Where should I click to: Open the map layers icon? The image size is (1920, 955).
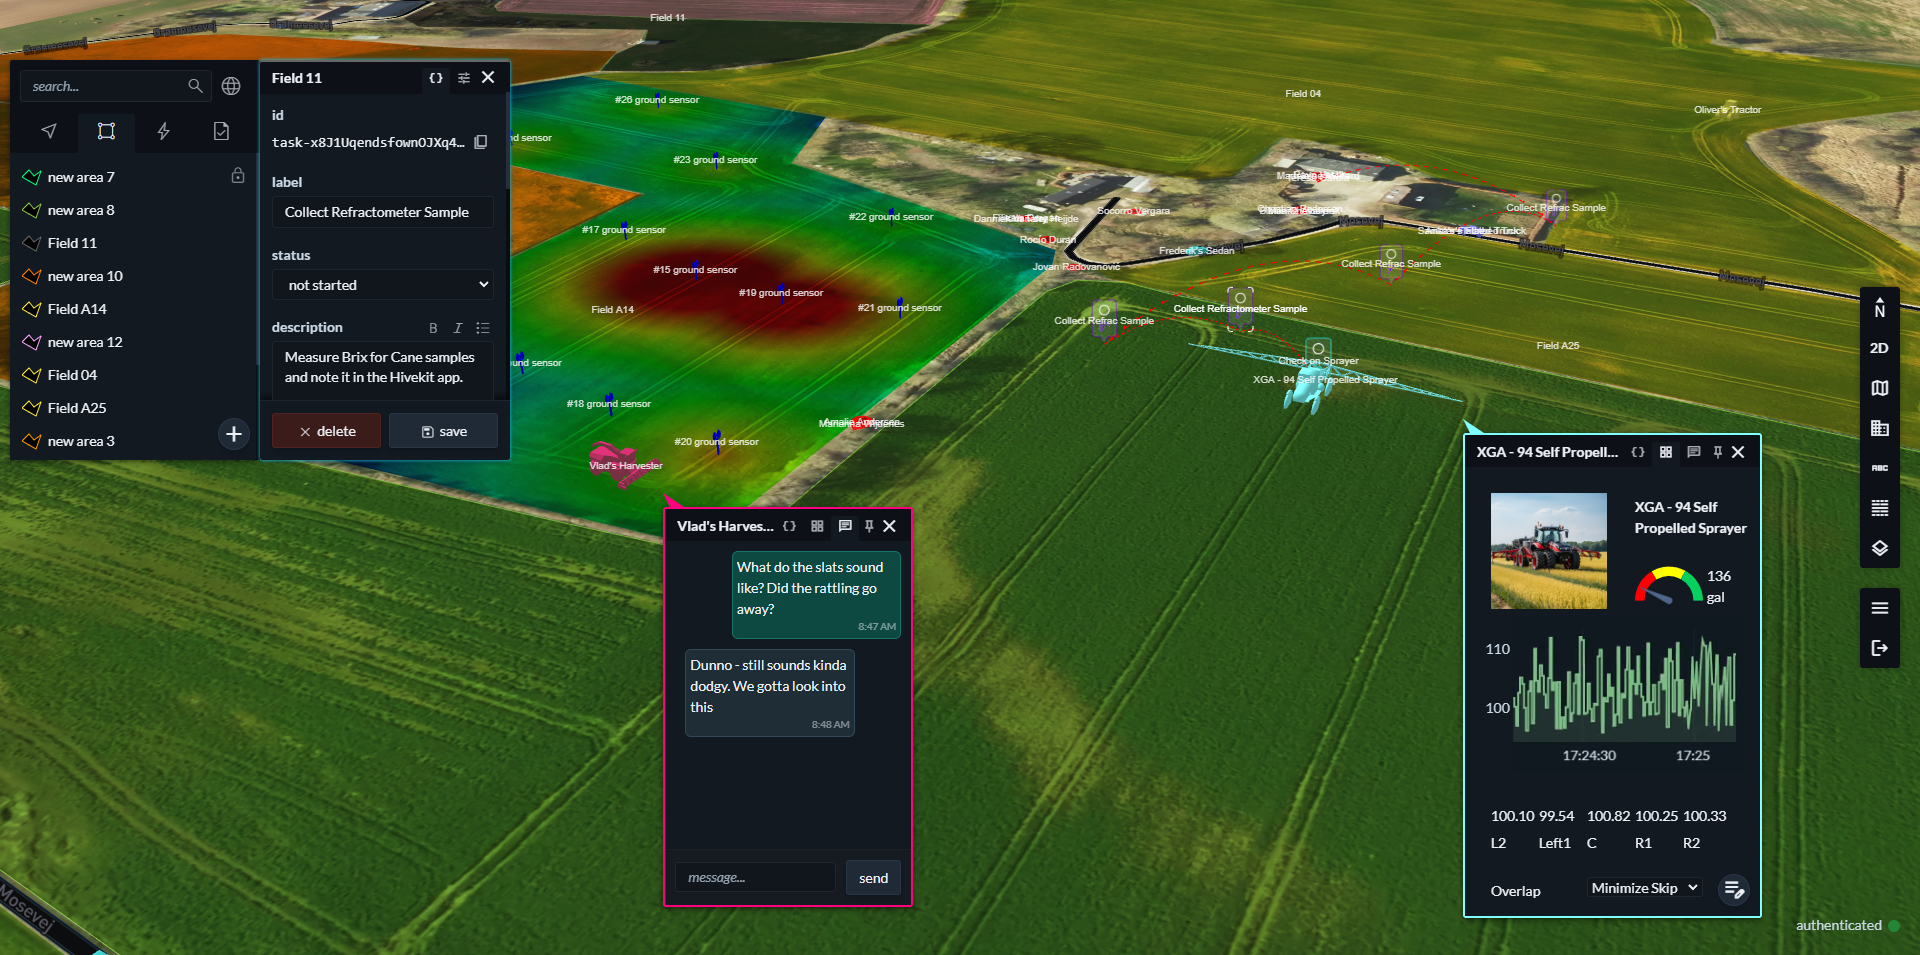1880,548
